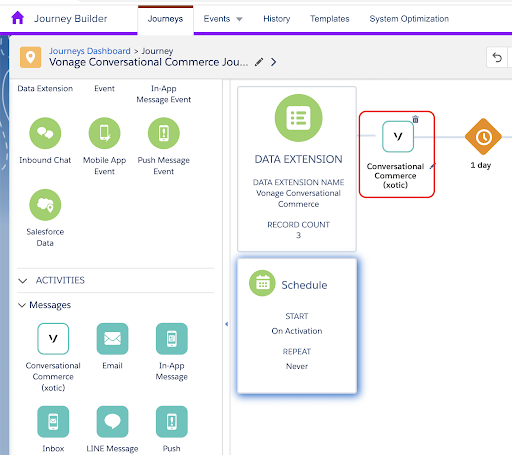Open the Events dropdown menu
512x455 pixels.
[x=223, y=19]
